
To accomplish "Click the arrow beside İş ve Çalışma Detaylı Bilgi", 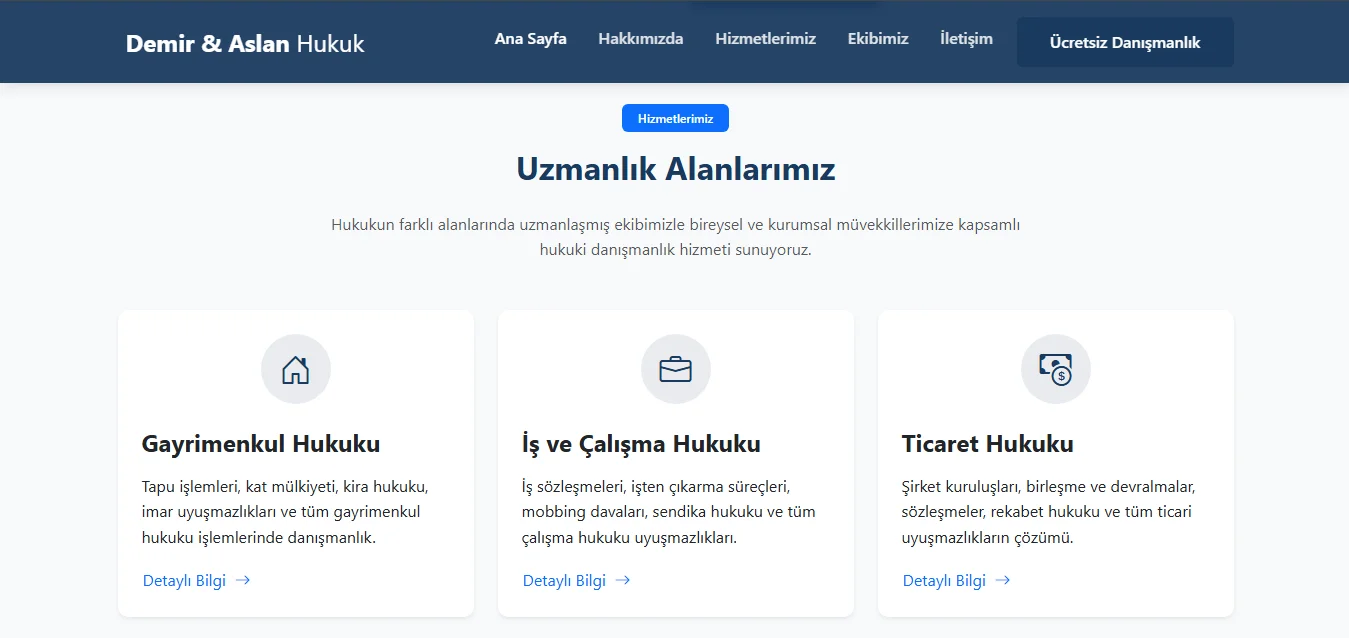I will (622, 580).
